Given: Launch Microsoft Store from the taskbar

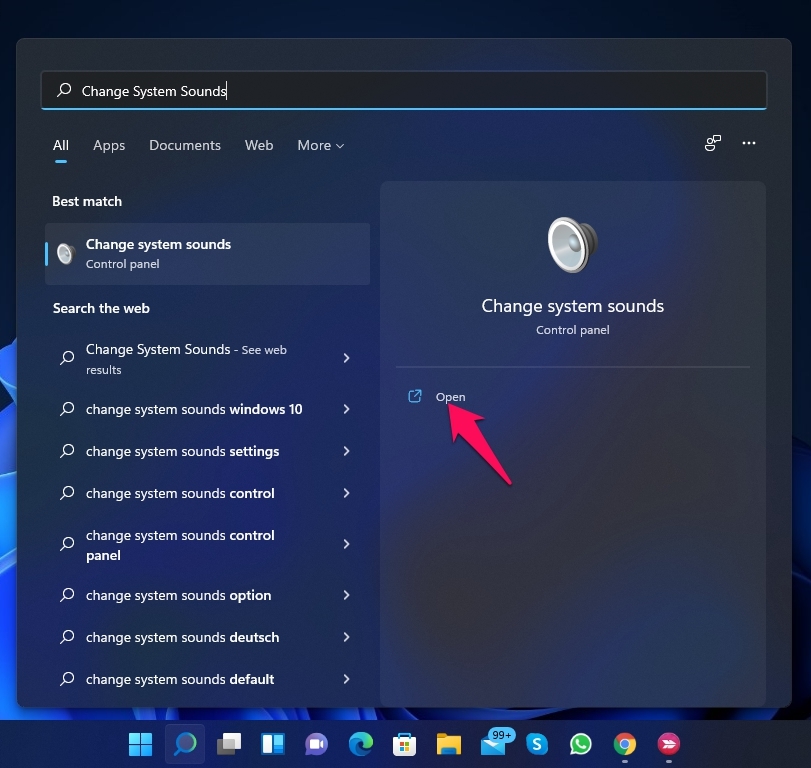Looking at the screenshot, I should [x=404, y=744].
